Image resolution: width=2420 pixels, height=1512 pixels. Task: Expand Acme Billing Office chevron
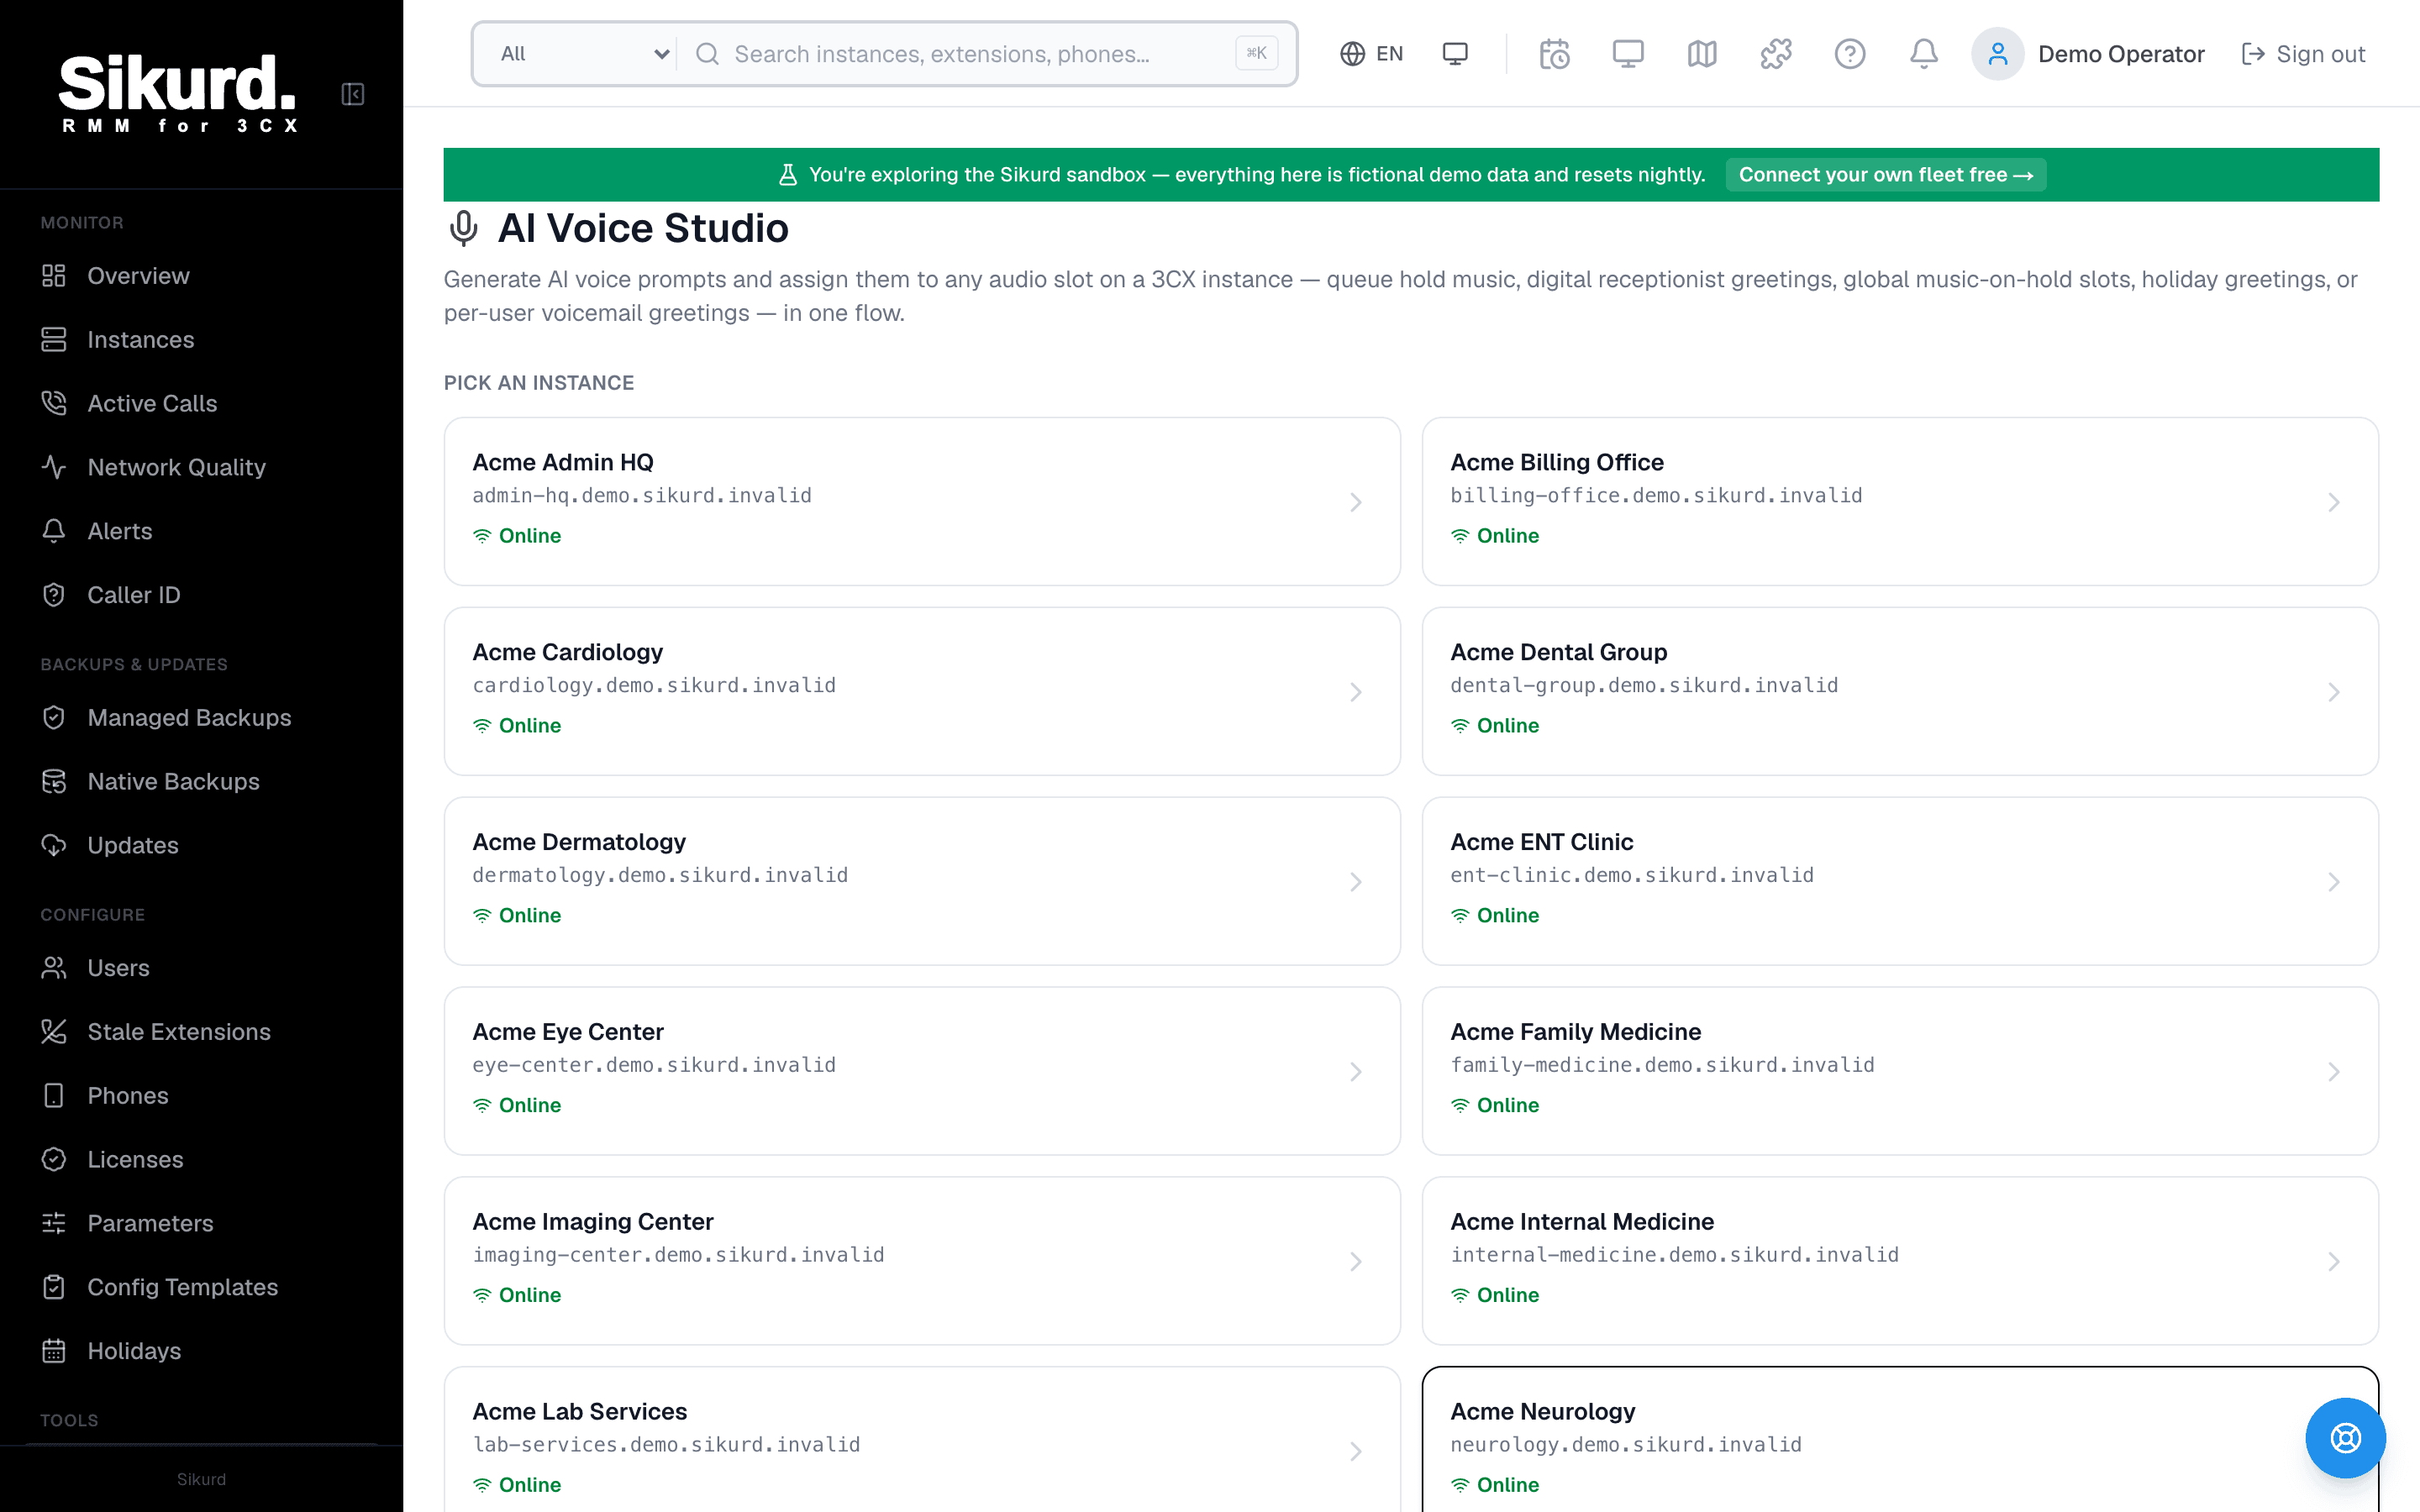coord(2333,502)
